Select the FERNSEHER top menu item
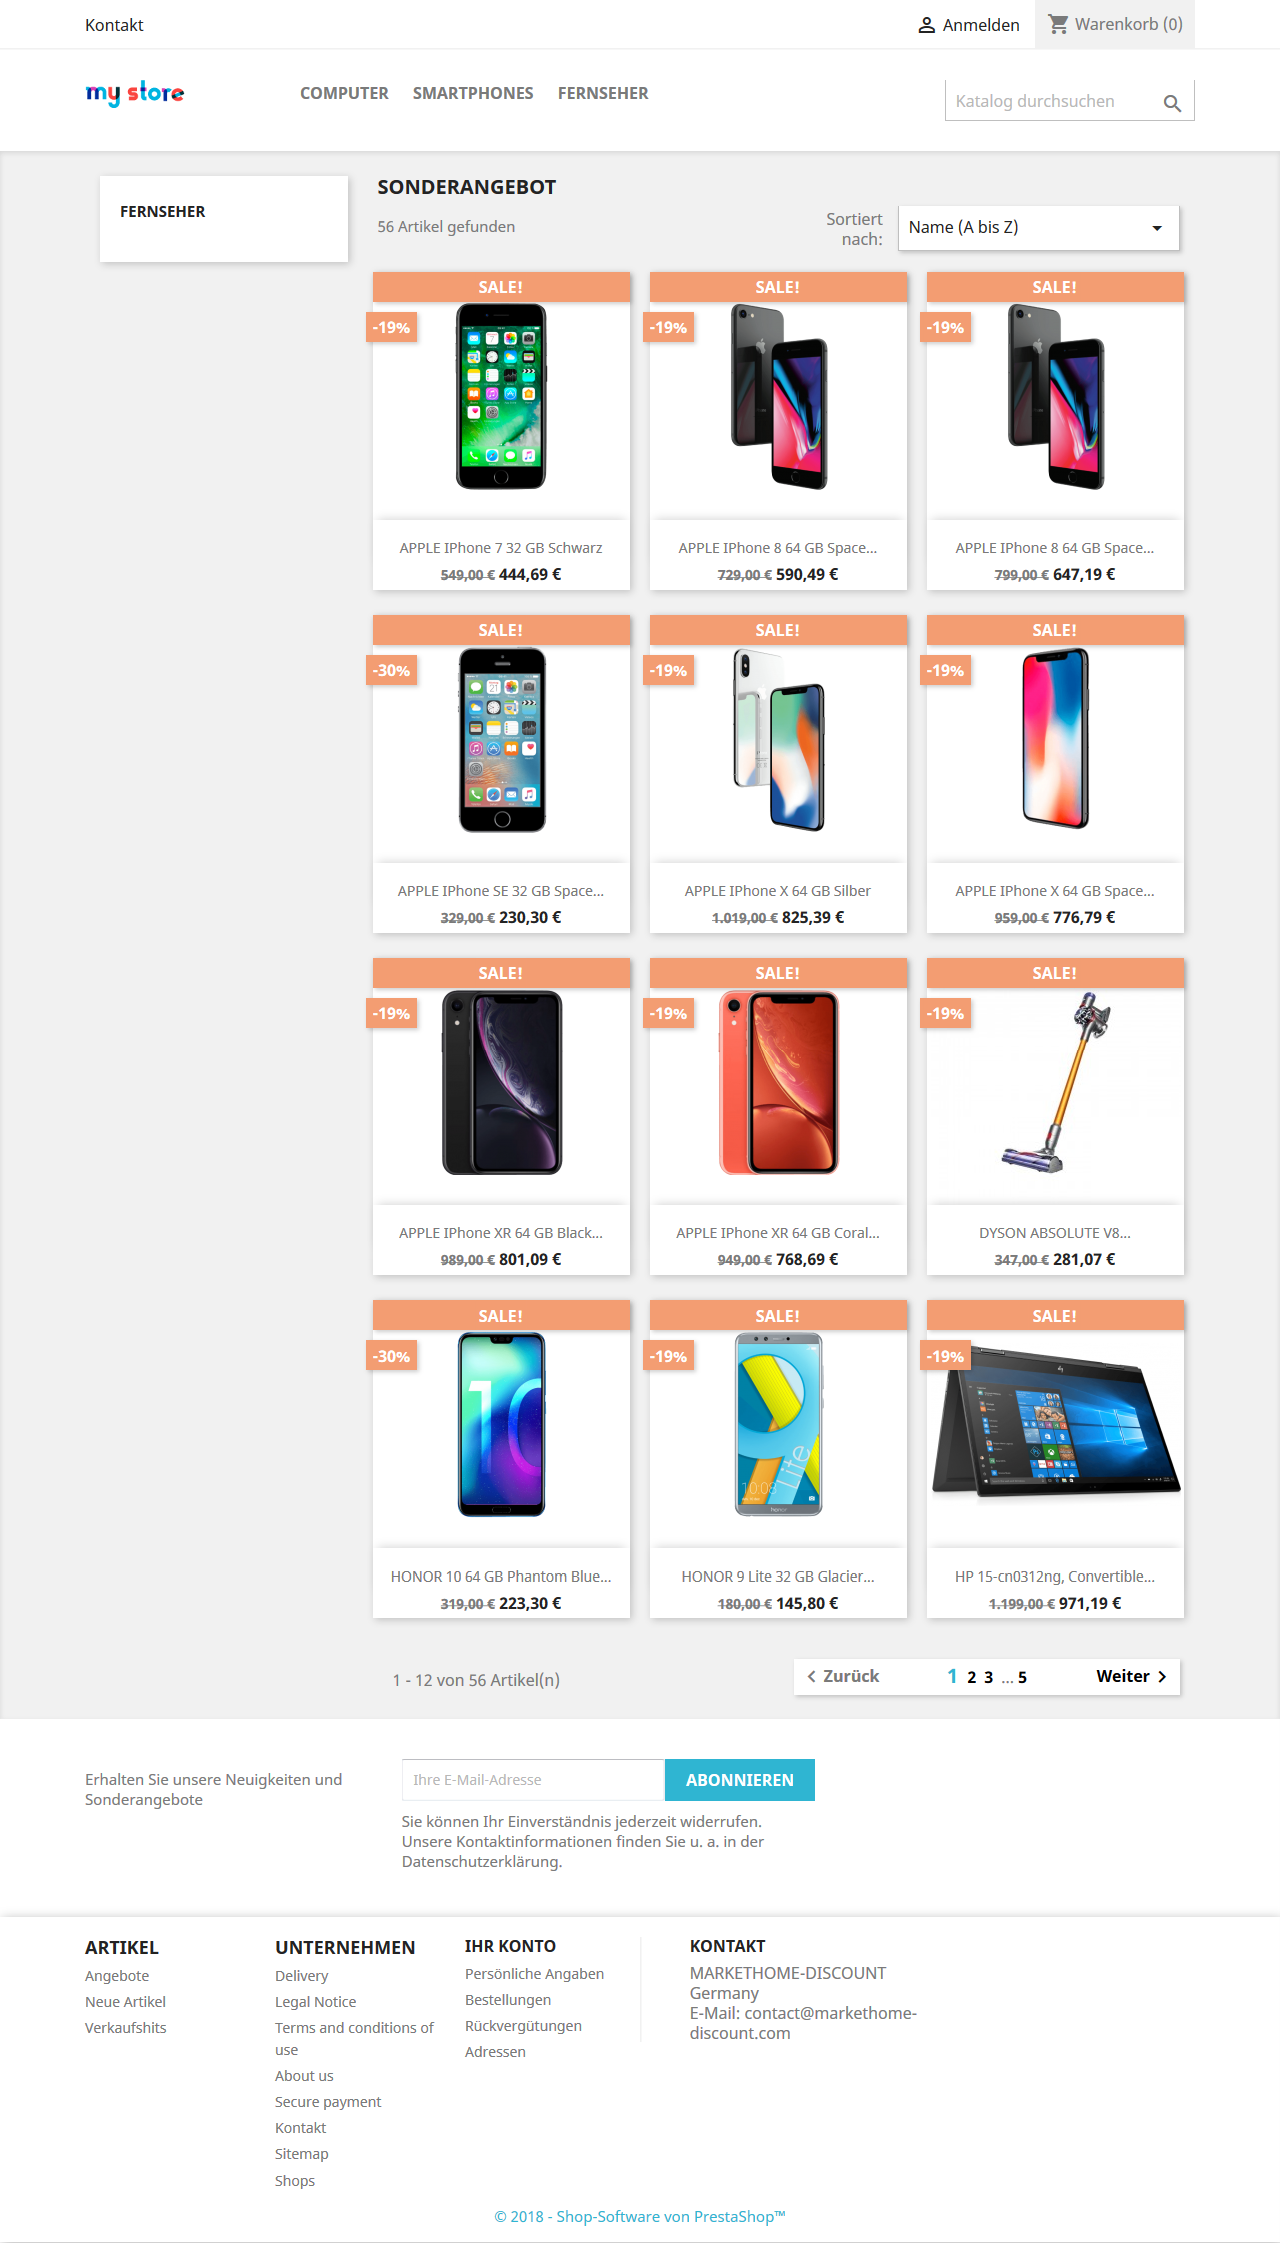The image size is (1280, 2243). tap(603, 93)
